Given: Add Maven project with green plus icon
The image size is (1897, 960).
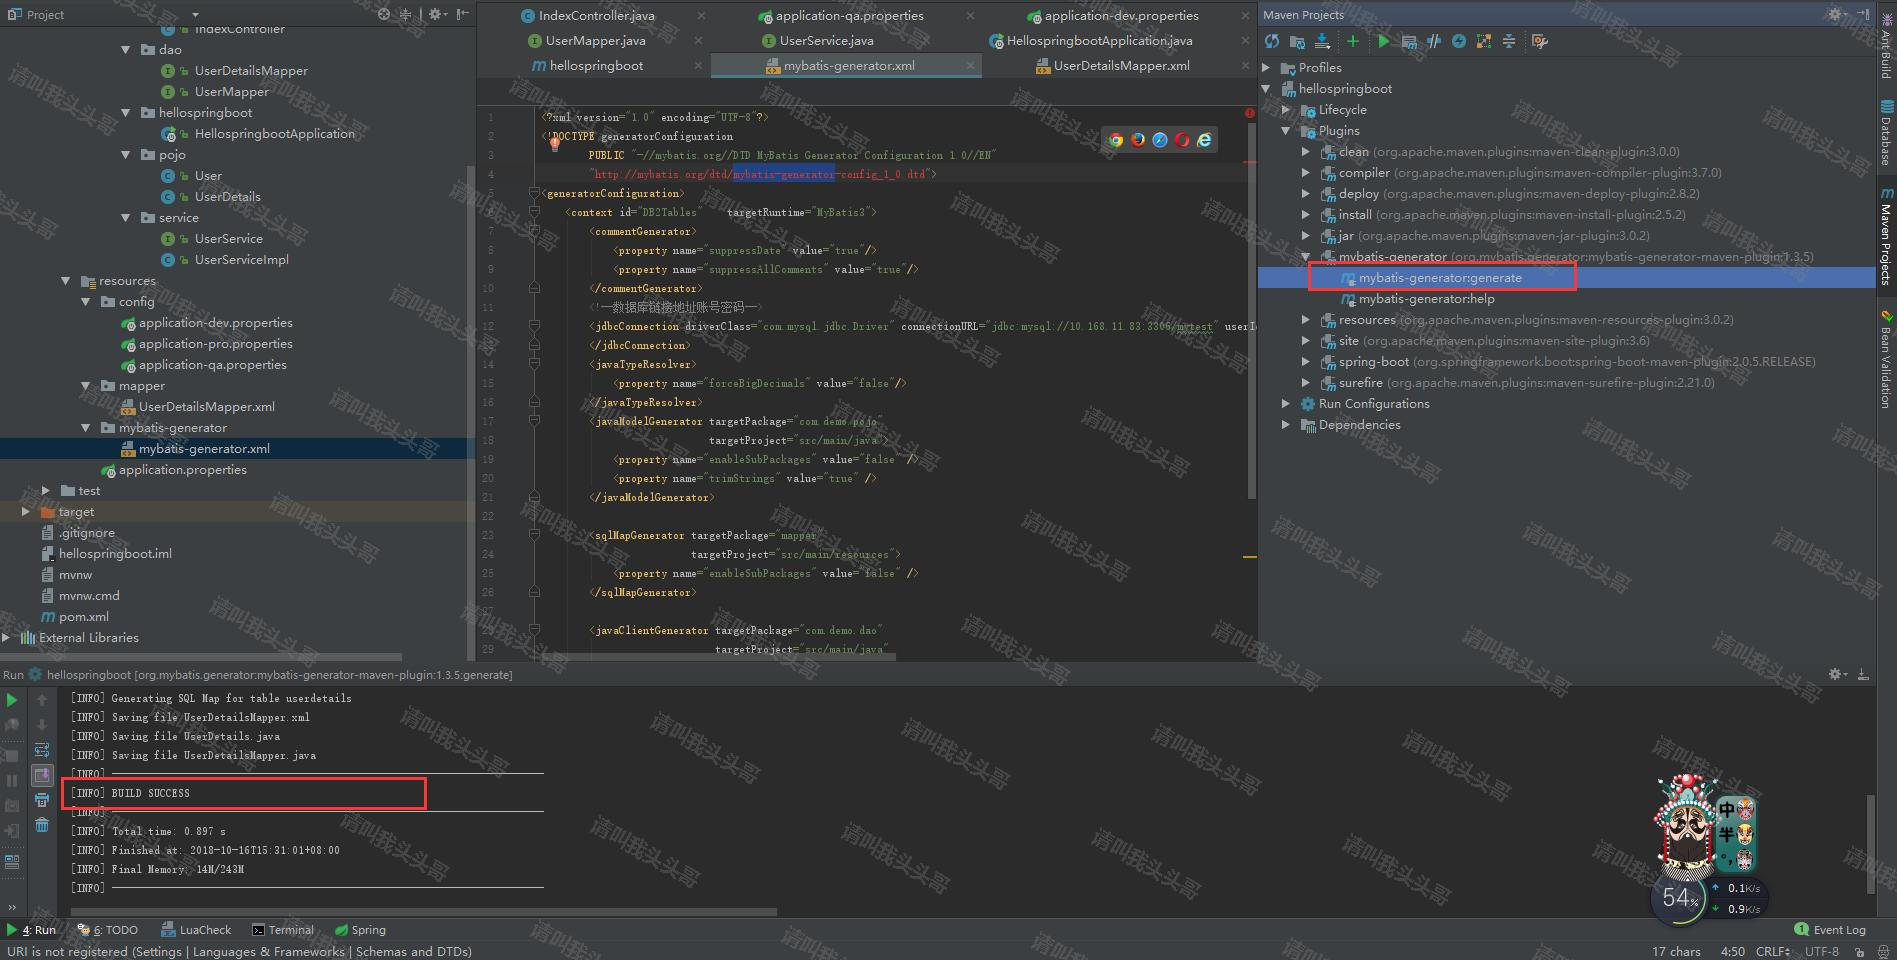Looking at the screenshot, I should tap(1353, 41).
